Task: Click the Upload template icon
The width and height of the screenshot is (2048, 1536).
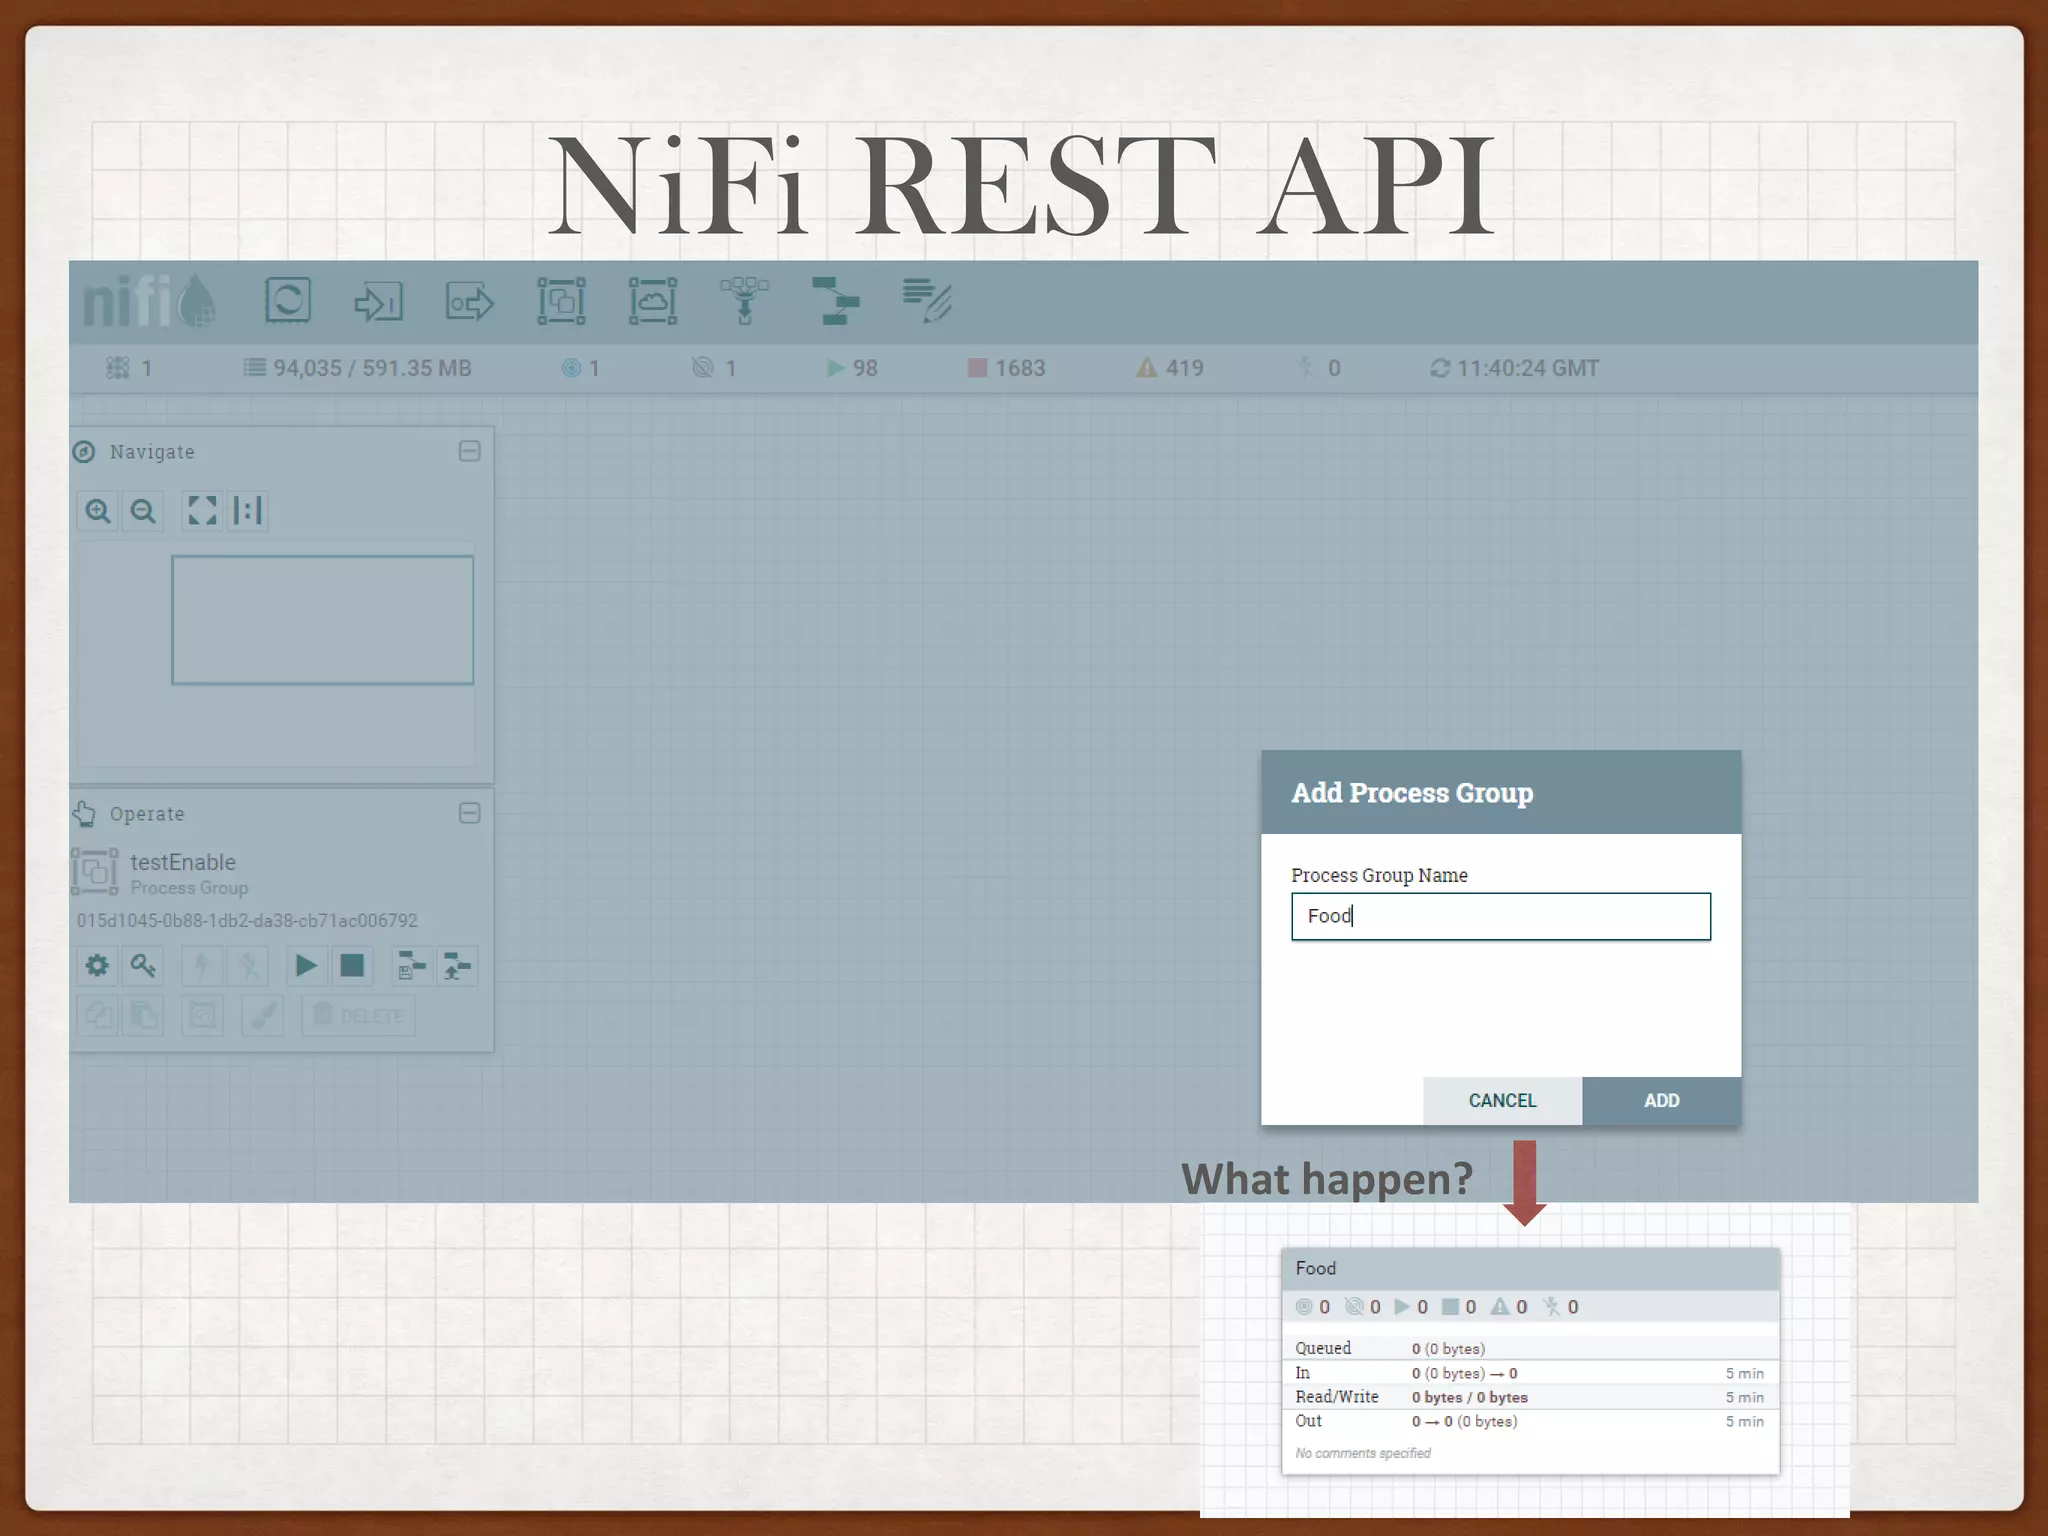Action: tap(457, 966)
